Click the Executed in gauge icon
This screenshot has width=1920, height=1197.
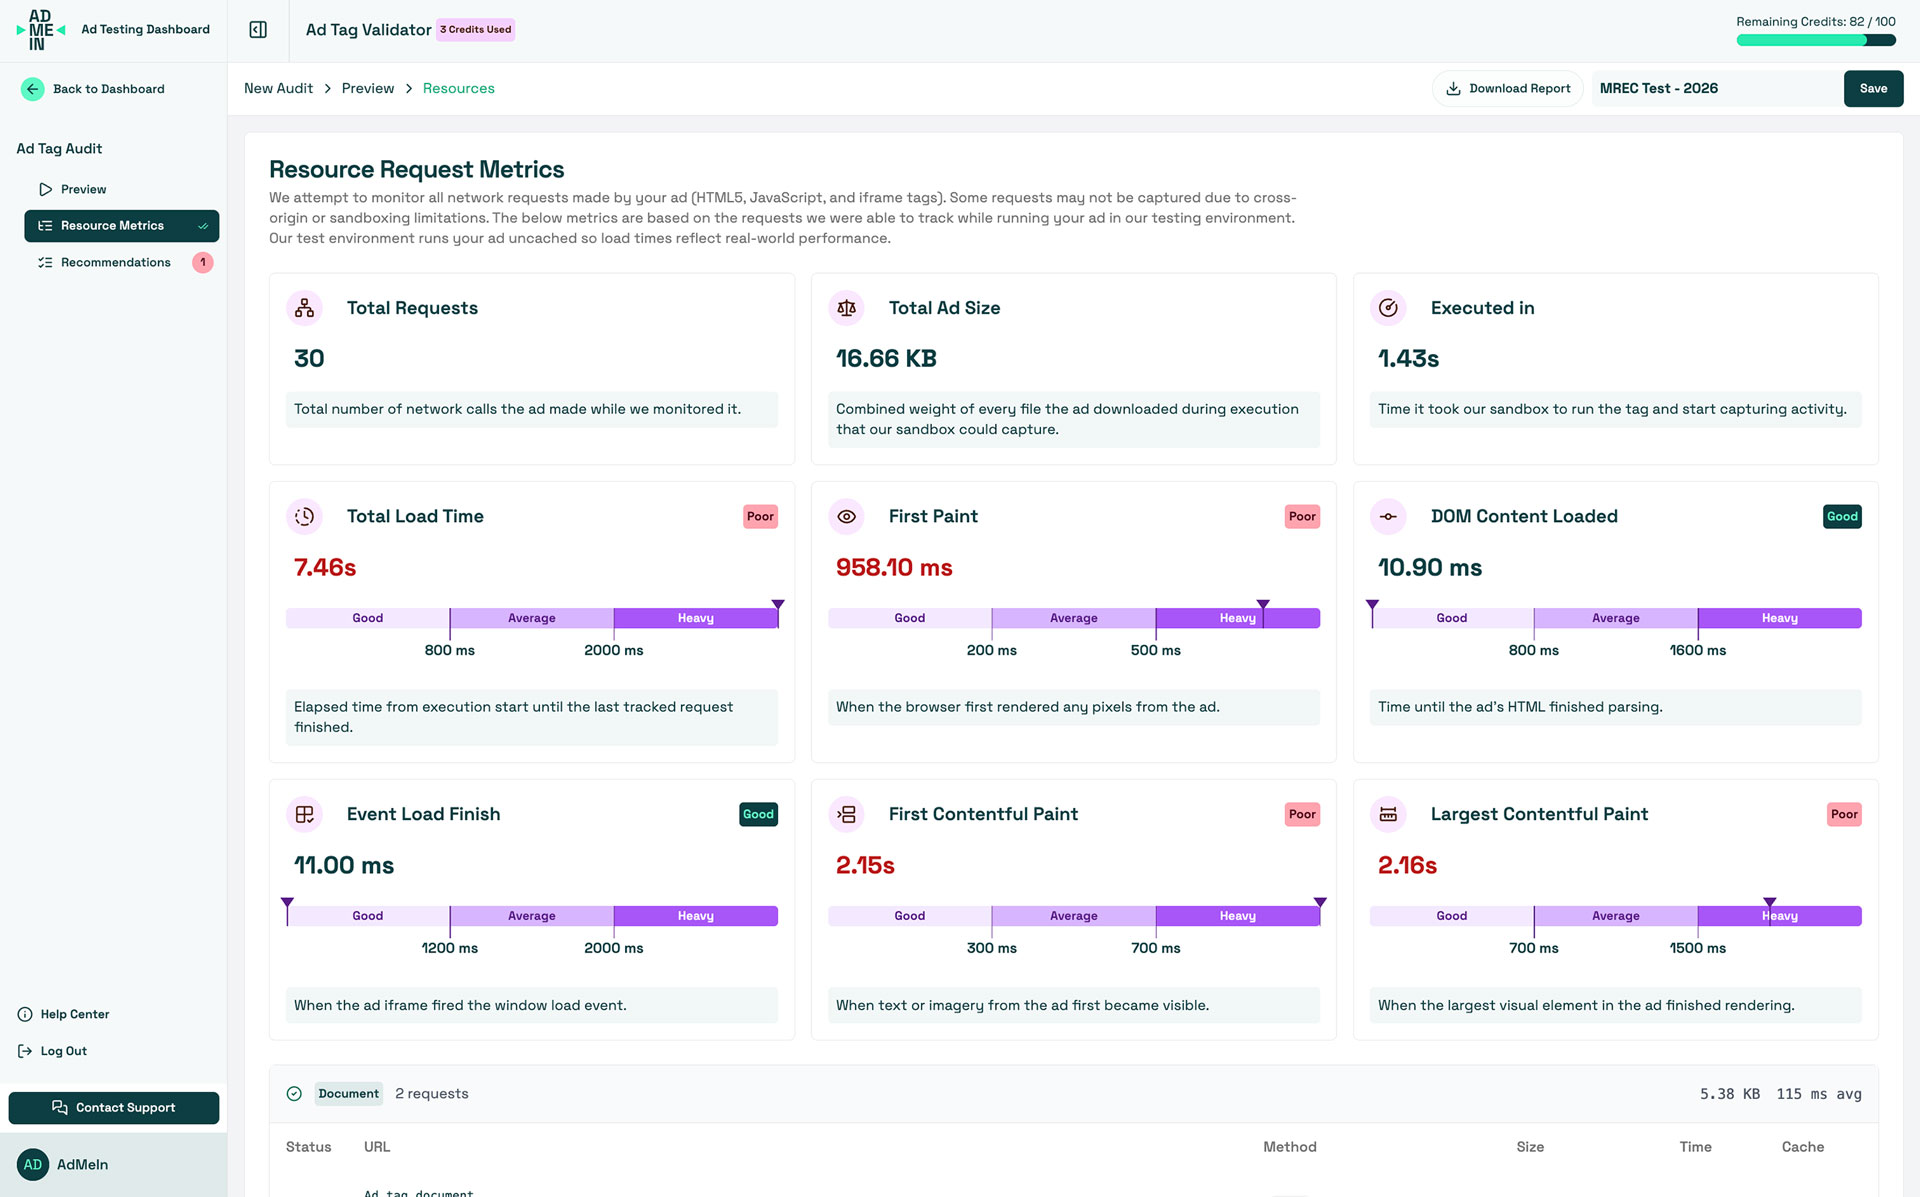(x=1389, y=308)
